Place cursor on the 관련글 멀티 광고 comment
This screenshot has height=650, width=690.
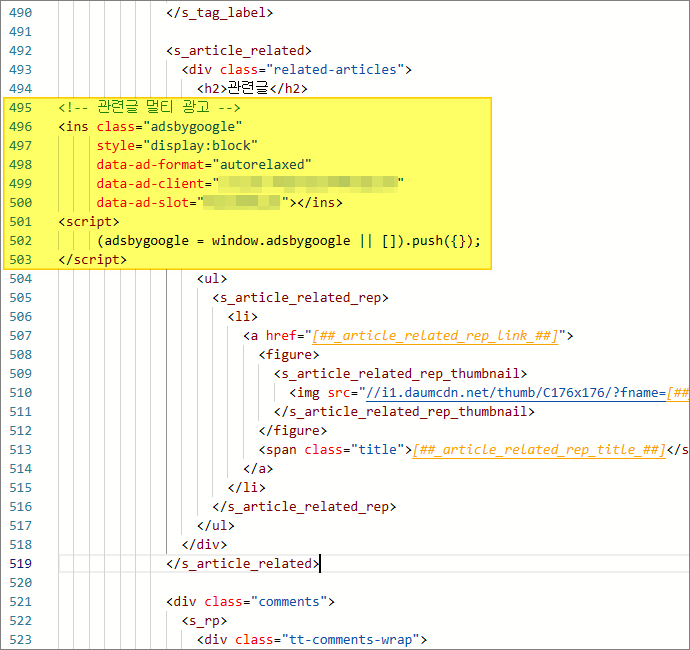coord(149,108)
